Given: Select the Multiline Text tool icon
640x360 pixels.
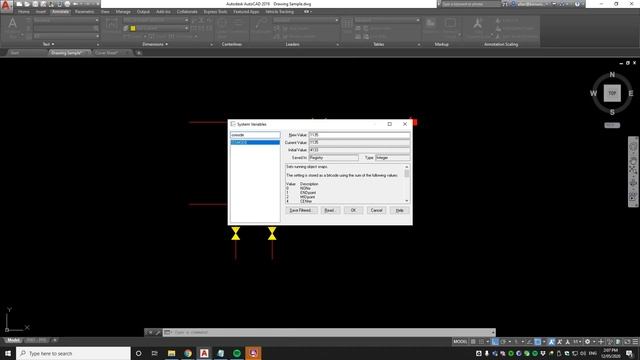Looking at the screenshot, I should 13,24.
